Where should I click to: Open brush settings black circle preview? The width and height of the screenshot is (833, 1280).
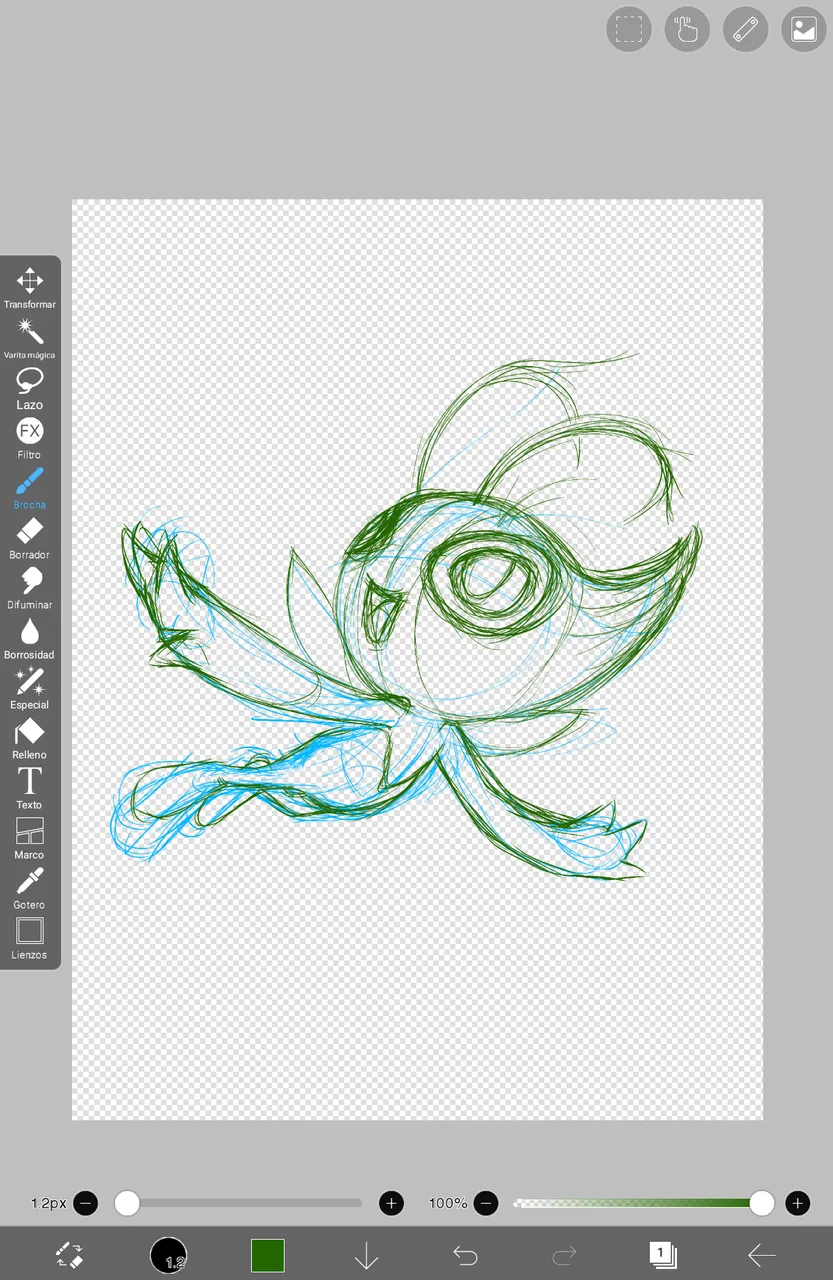coord(168,1255)
